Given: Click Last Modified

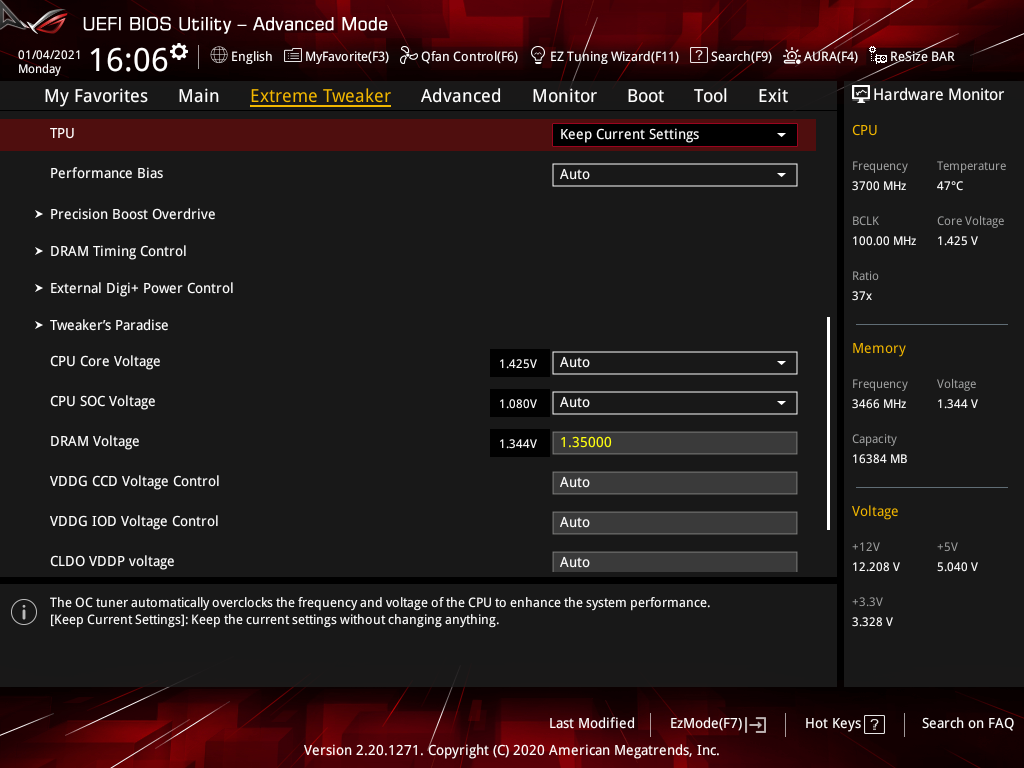Looking at the screenshot, I should (x=592, y=723).
